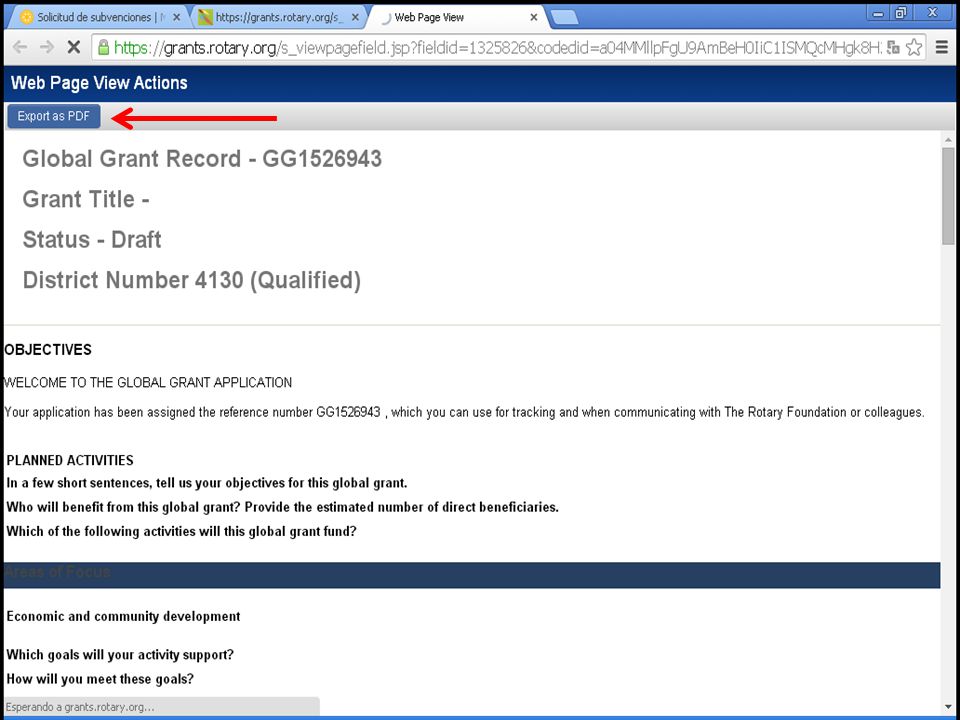Click the grants.rotary.org tab favicon
Screen dimensions: 960x720
click(205, 18)
